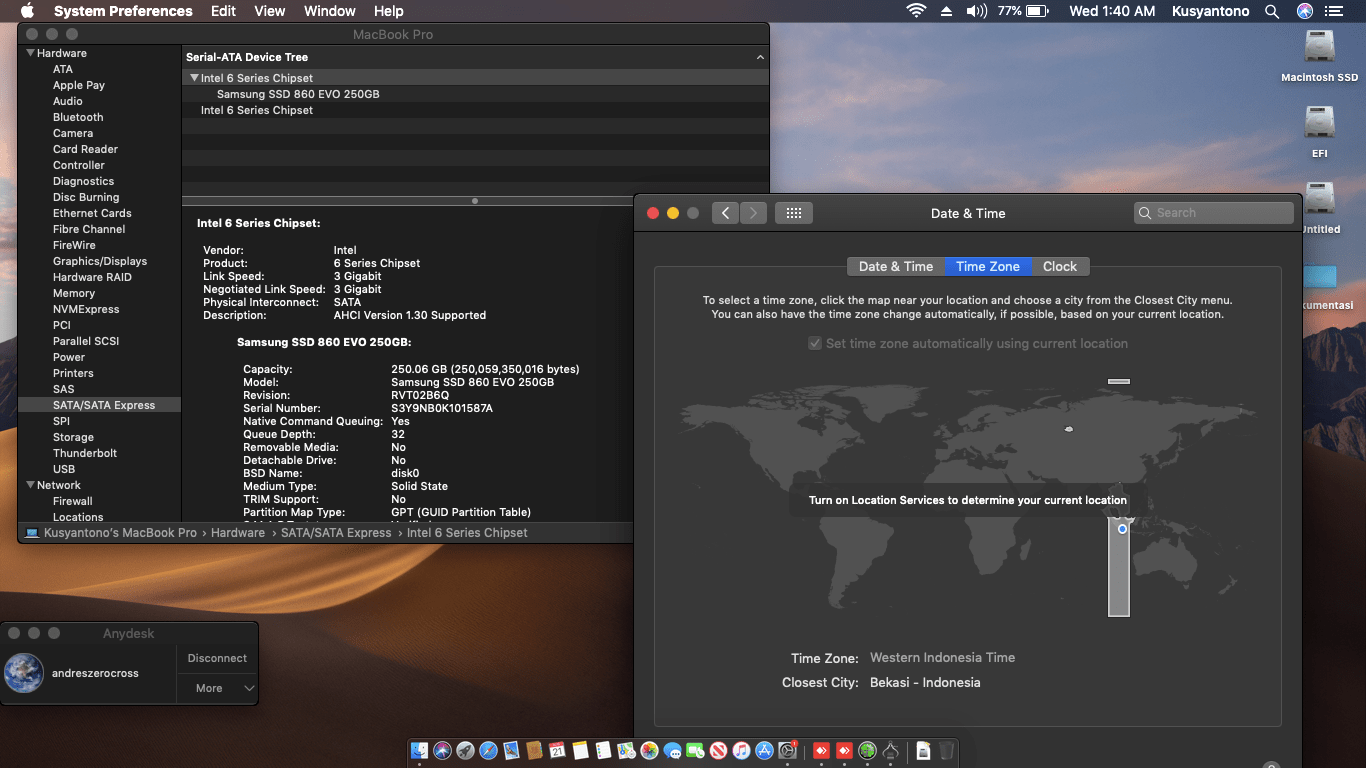
Task: Open volume control in menu bar
Action: click(x=977, y=11)
